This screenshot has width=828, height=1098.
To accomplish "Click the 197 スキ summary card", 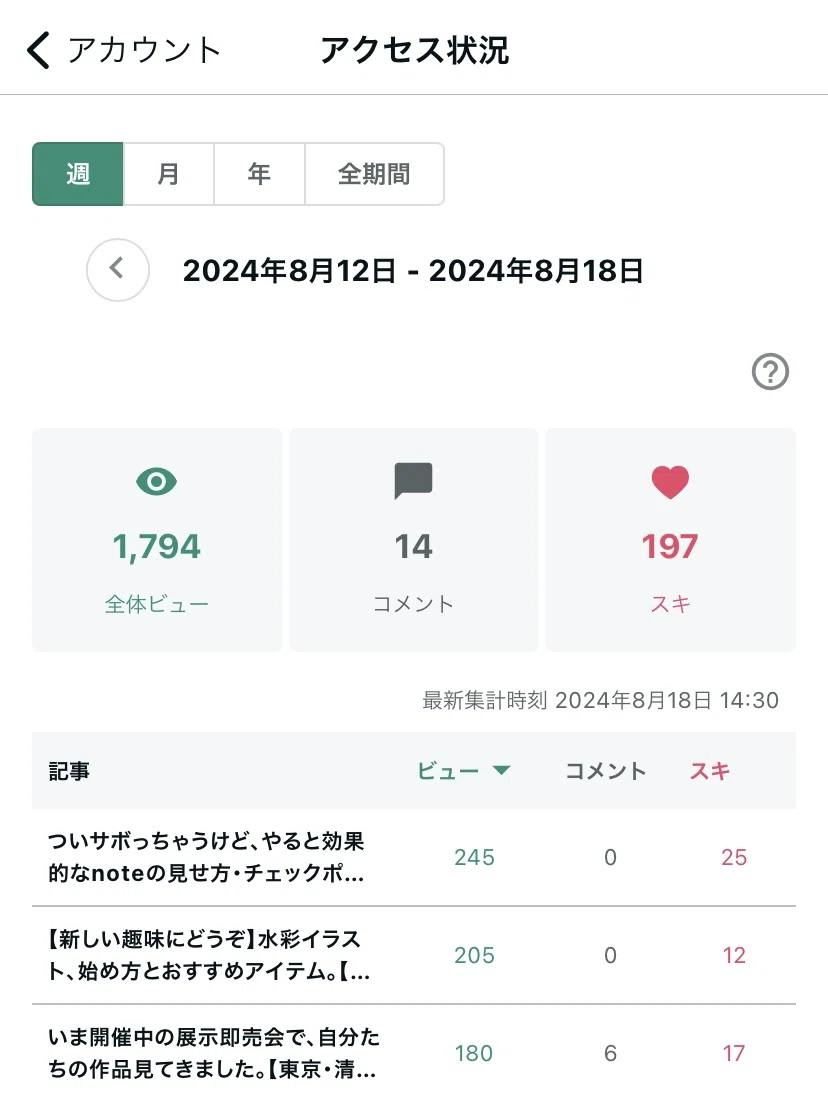I will tap(670, 540).
